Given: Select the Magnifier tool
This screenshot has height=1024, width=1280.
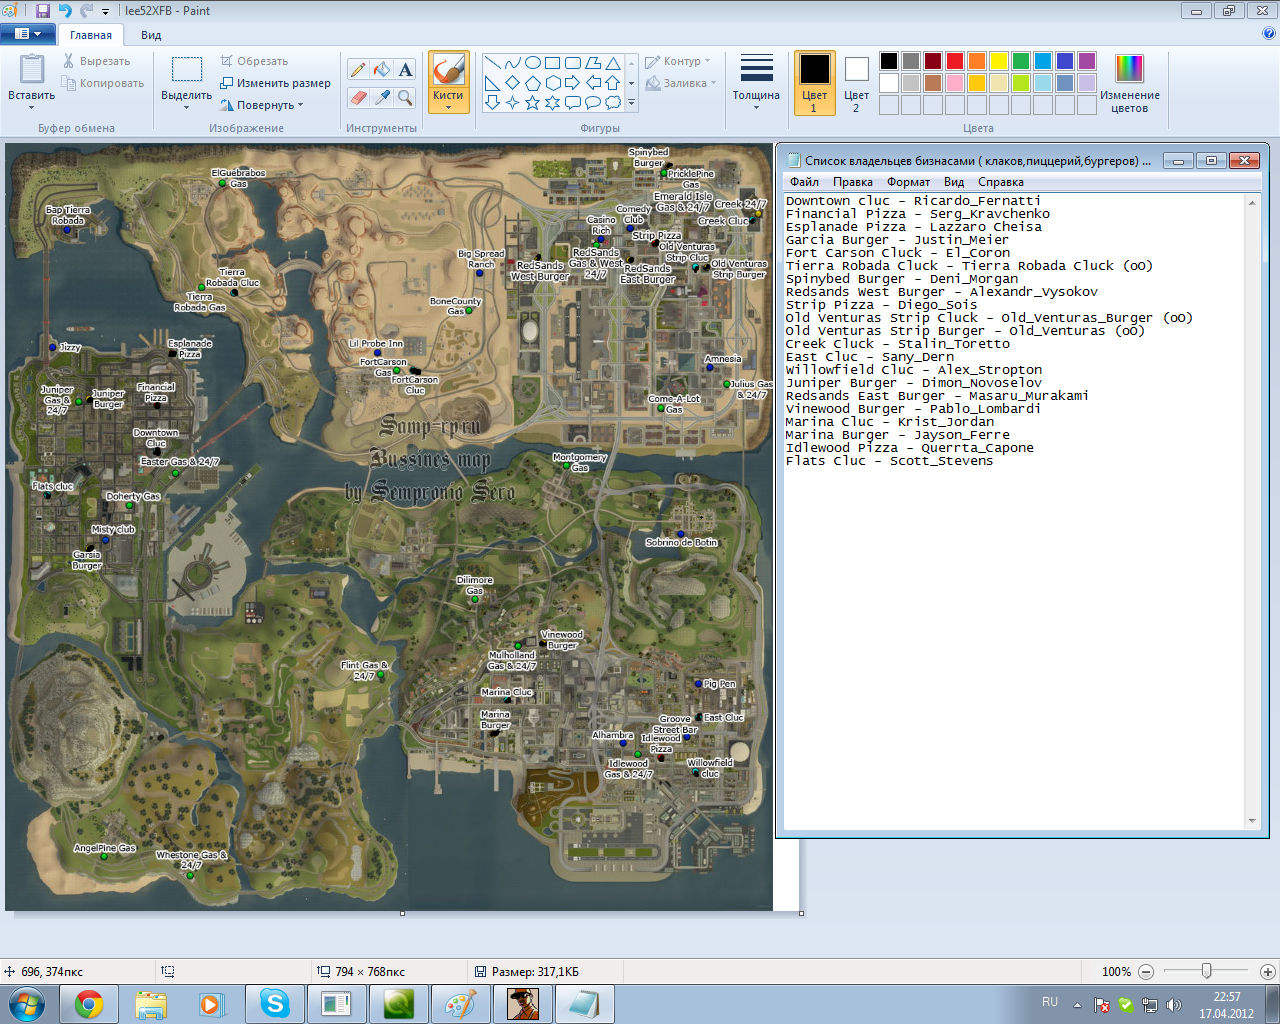Looking at the screenshot, I should click(405, 97).
